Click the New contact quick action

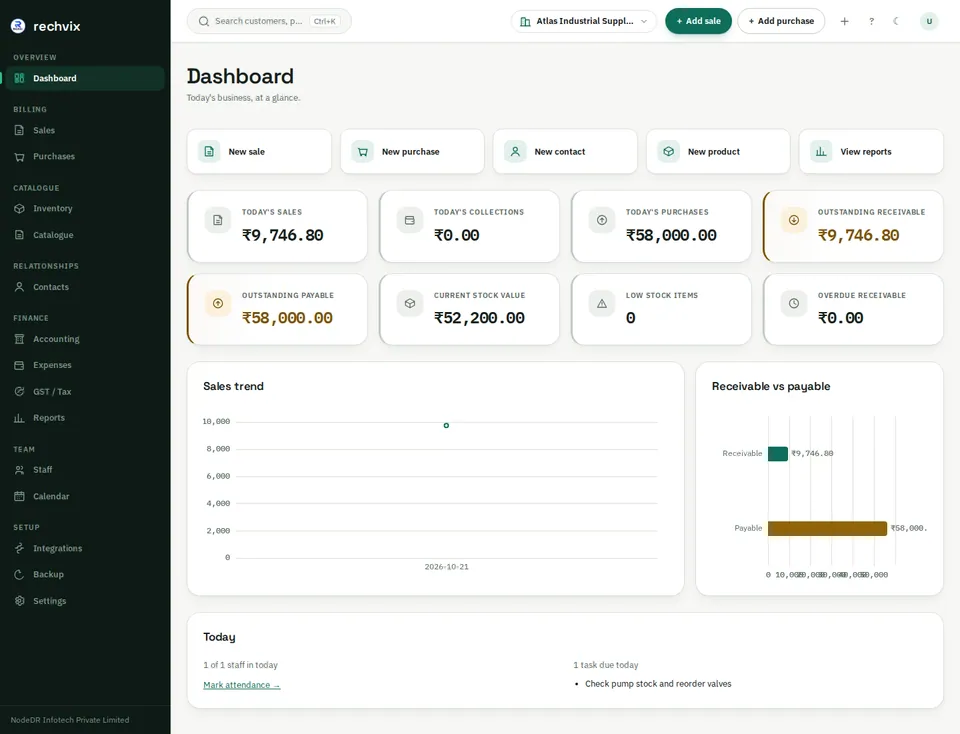(565, 152)
